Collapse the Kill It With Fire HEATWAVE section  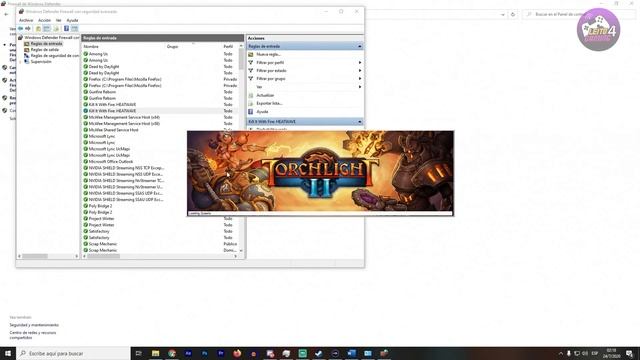point(360,122)
